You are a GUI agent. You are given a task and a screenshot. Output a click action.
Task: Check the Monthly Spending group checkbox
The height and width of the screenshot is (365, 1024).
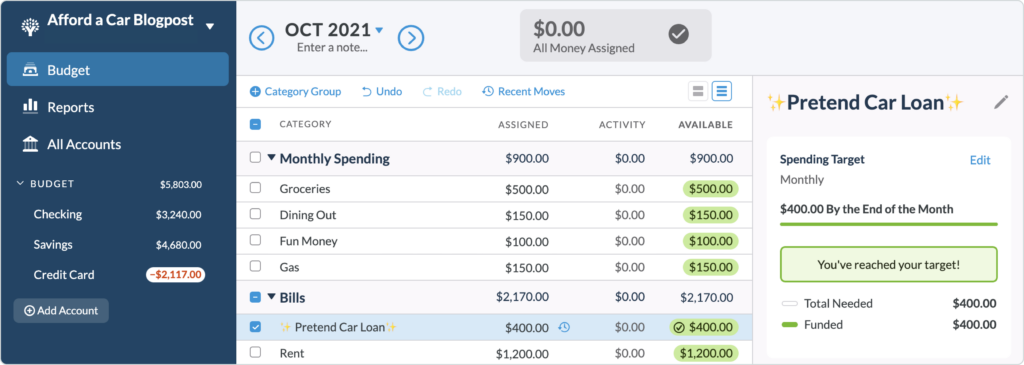(255, 157)
